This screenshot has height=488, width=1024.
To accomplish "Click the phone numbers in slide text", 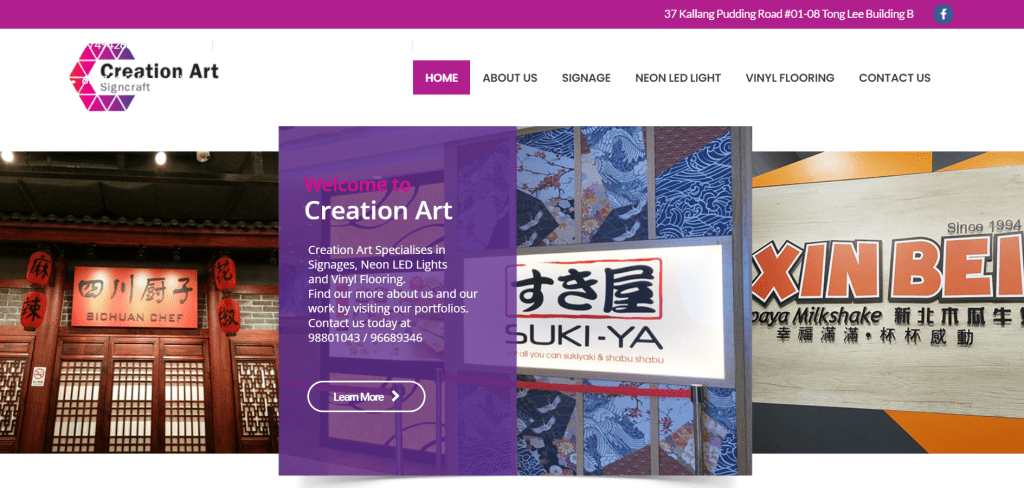I will tap(365, 338).
